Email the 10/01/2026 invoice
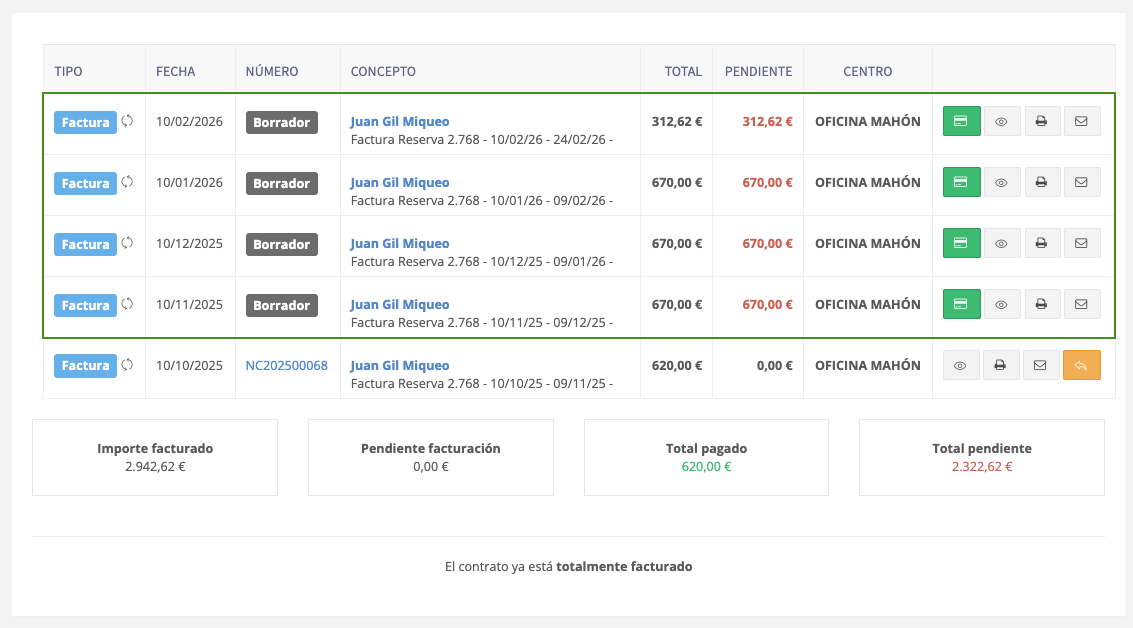The image size is (1133, 628). click(x=1081, y=182)
